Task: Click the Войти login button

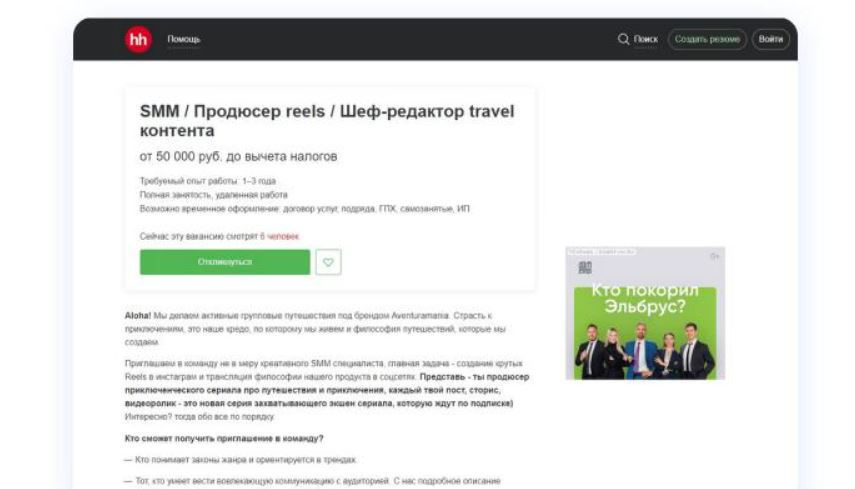Action: pos(770,39)
